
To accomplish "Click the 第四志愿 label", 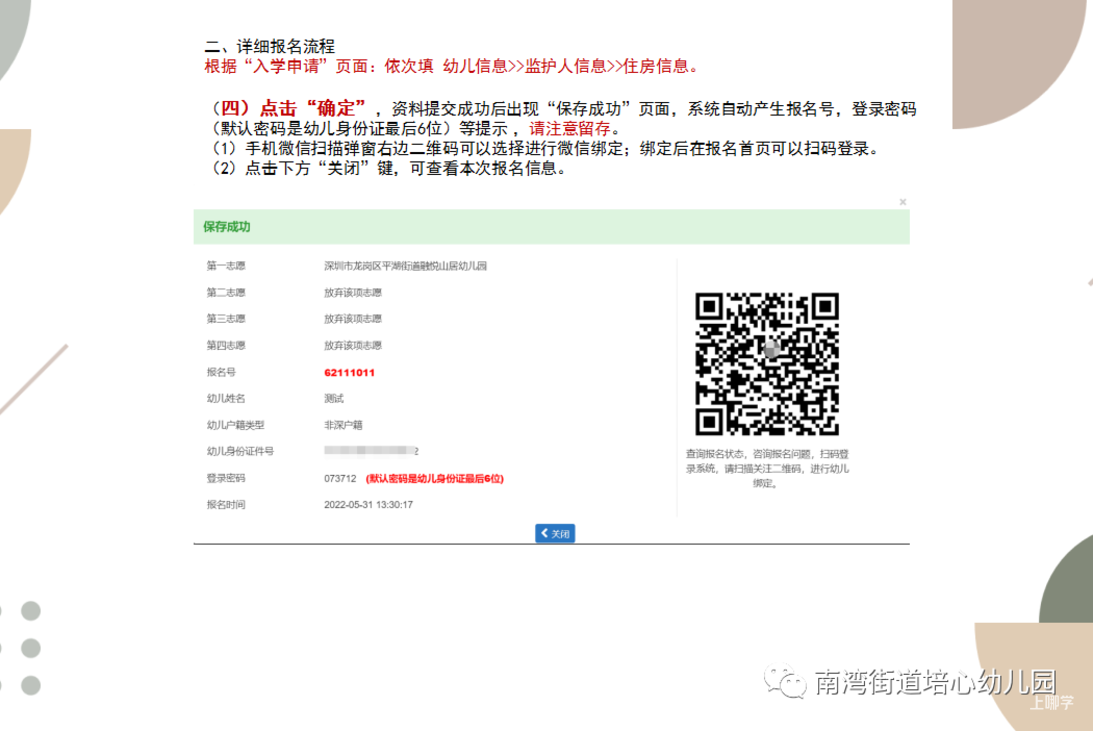I will click(226, 346).
